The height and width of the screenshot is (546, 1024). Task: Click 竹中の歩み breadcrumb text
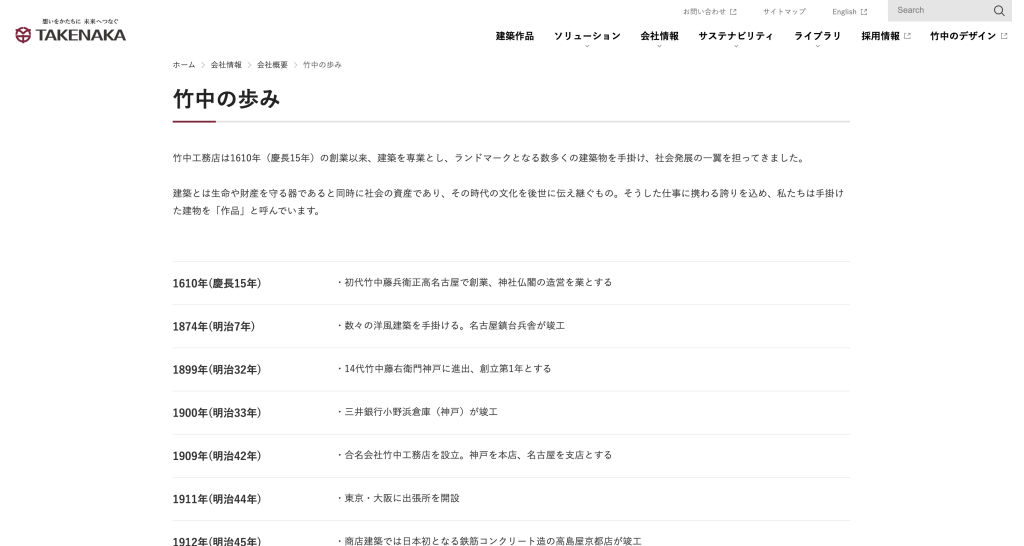click(x=322, y=65)
